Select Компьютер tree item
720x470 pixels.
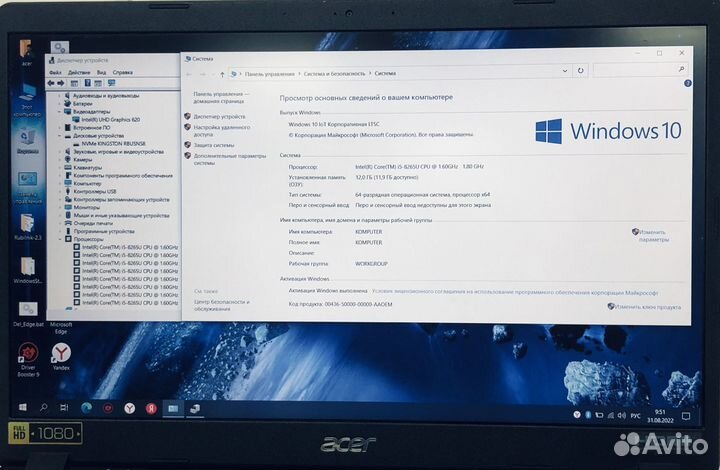[x=87, y=184]
